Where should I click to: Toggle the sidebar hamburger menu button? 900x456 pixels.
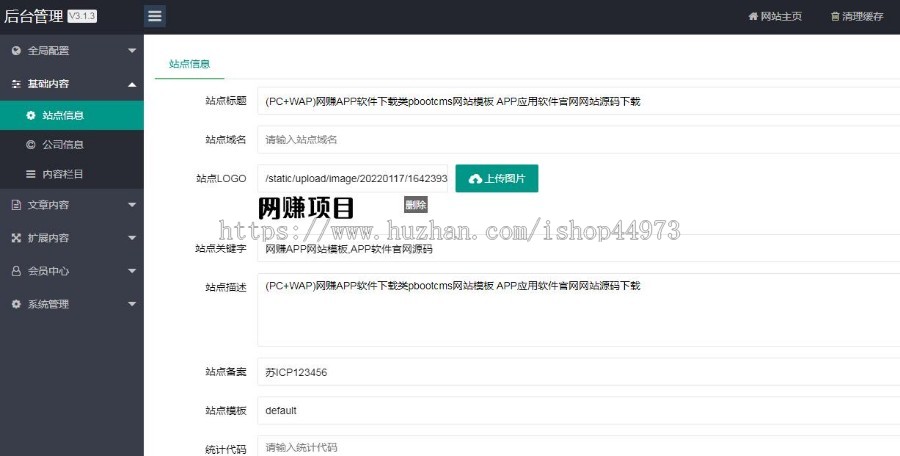pos(155,16)
